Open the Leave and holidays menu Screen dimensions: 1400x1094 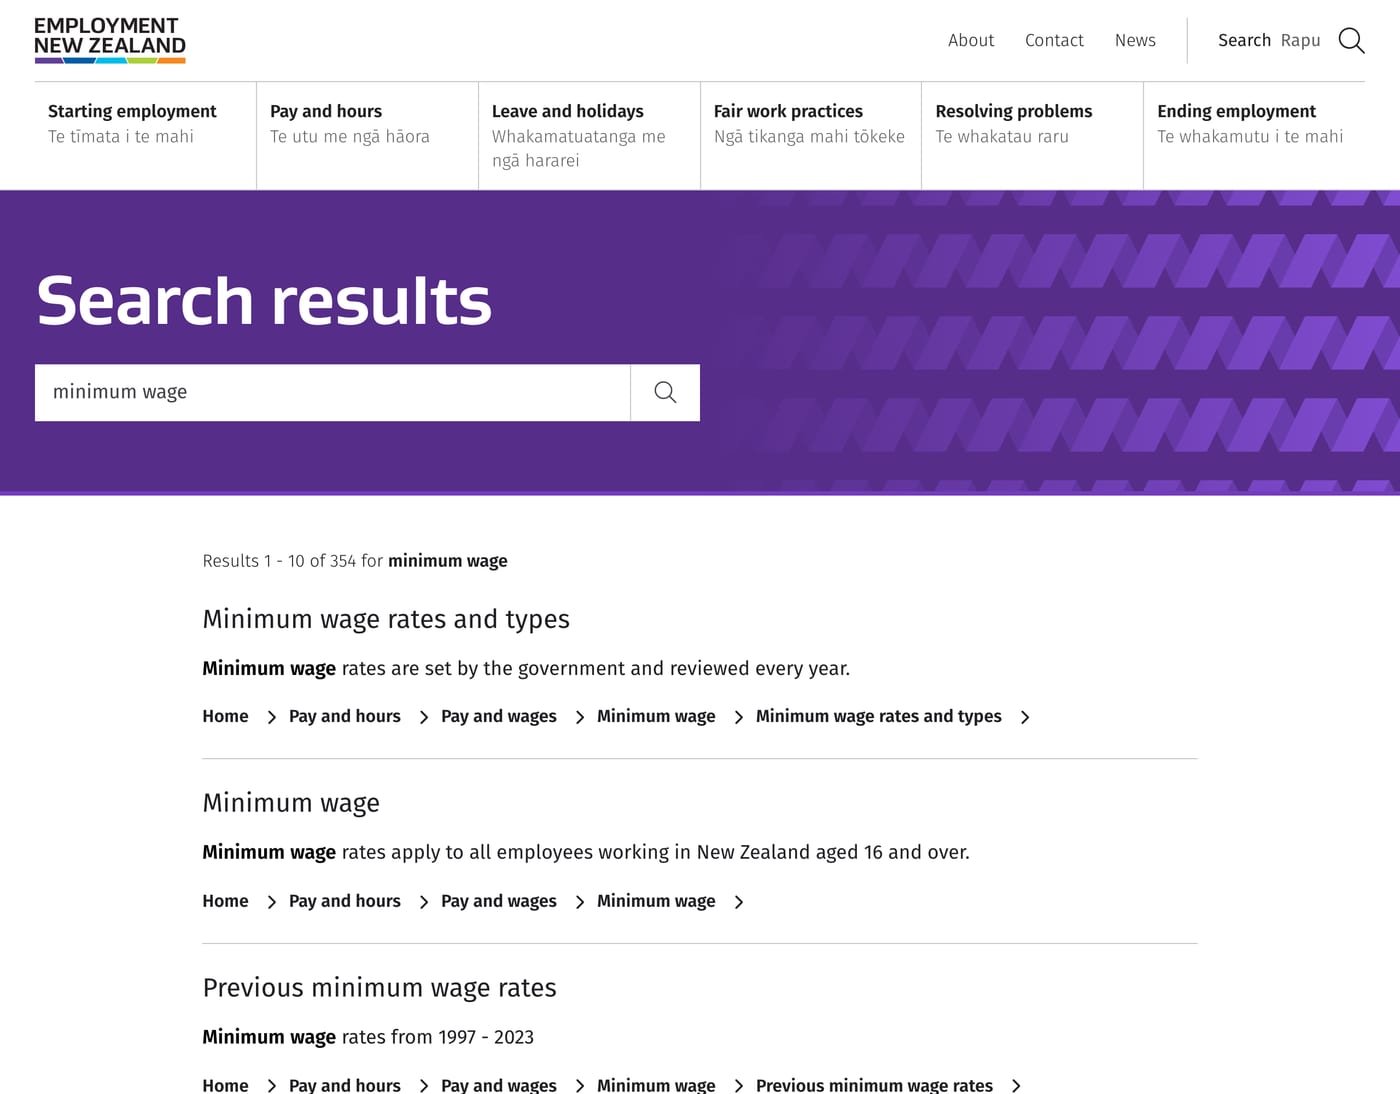[589, 135]
